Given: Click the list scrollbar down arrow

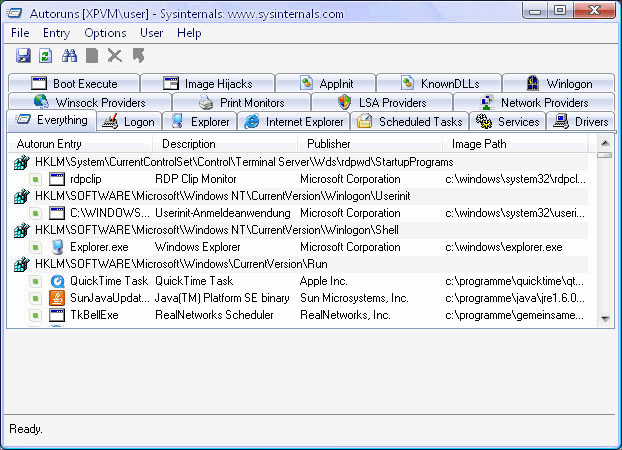Looking at the screenshot, I should point(605,318).
